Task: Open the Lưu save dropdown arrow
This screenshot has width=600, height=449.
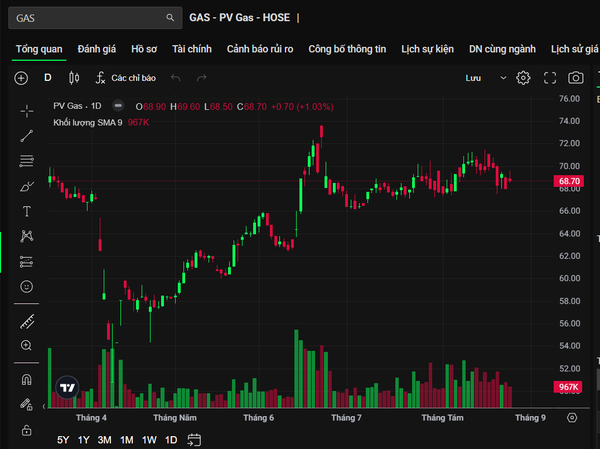Action: coord(504,78)
